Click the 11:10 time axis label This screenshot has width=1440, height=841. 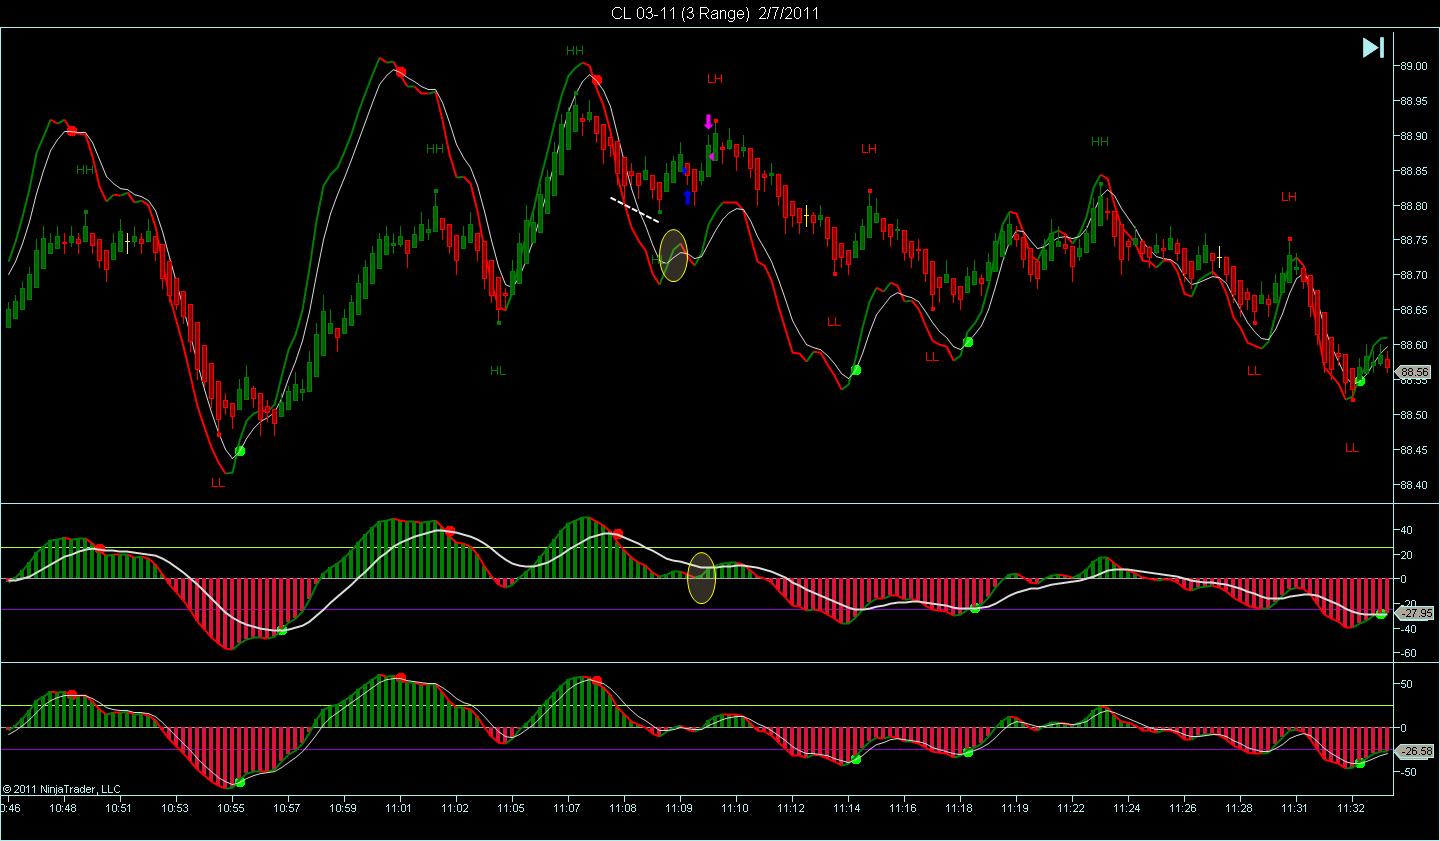[735, 806]
